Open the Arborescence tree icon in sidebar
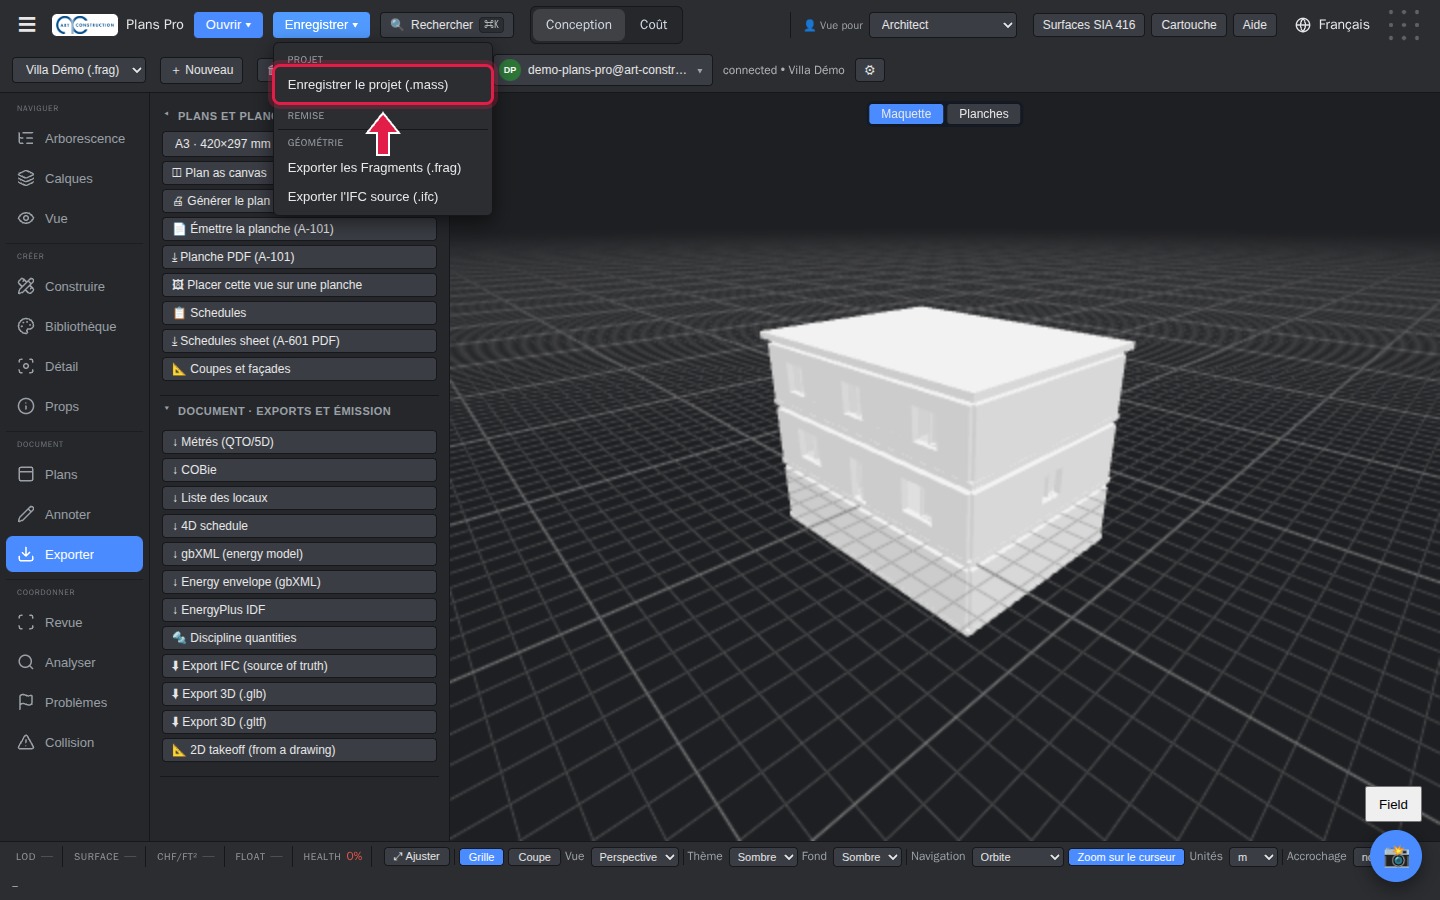 [x=75, y=139]
